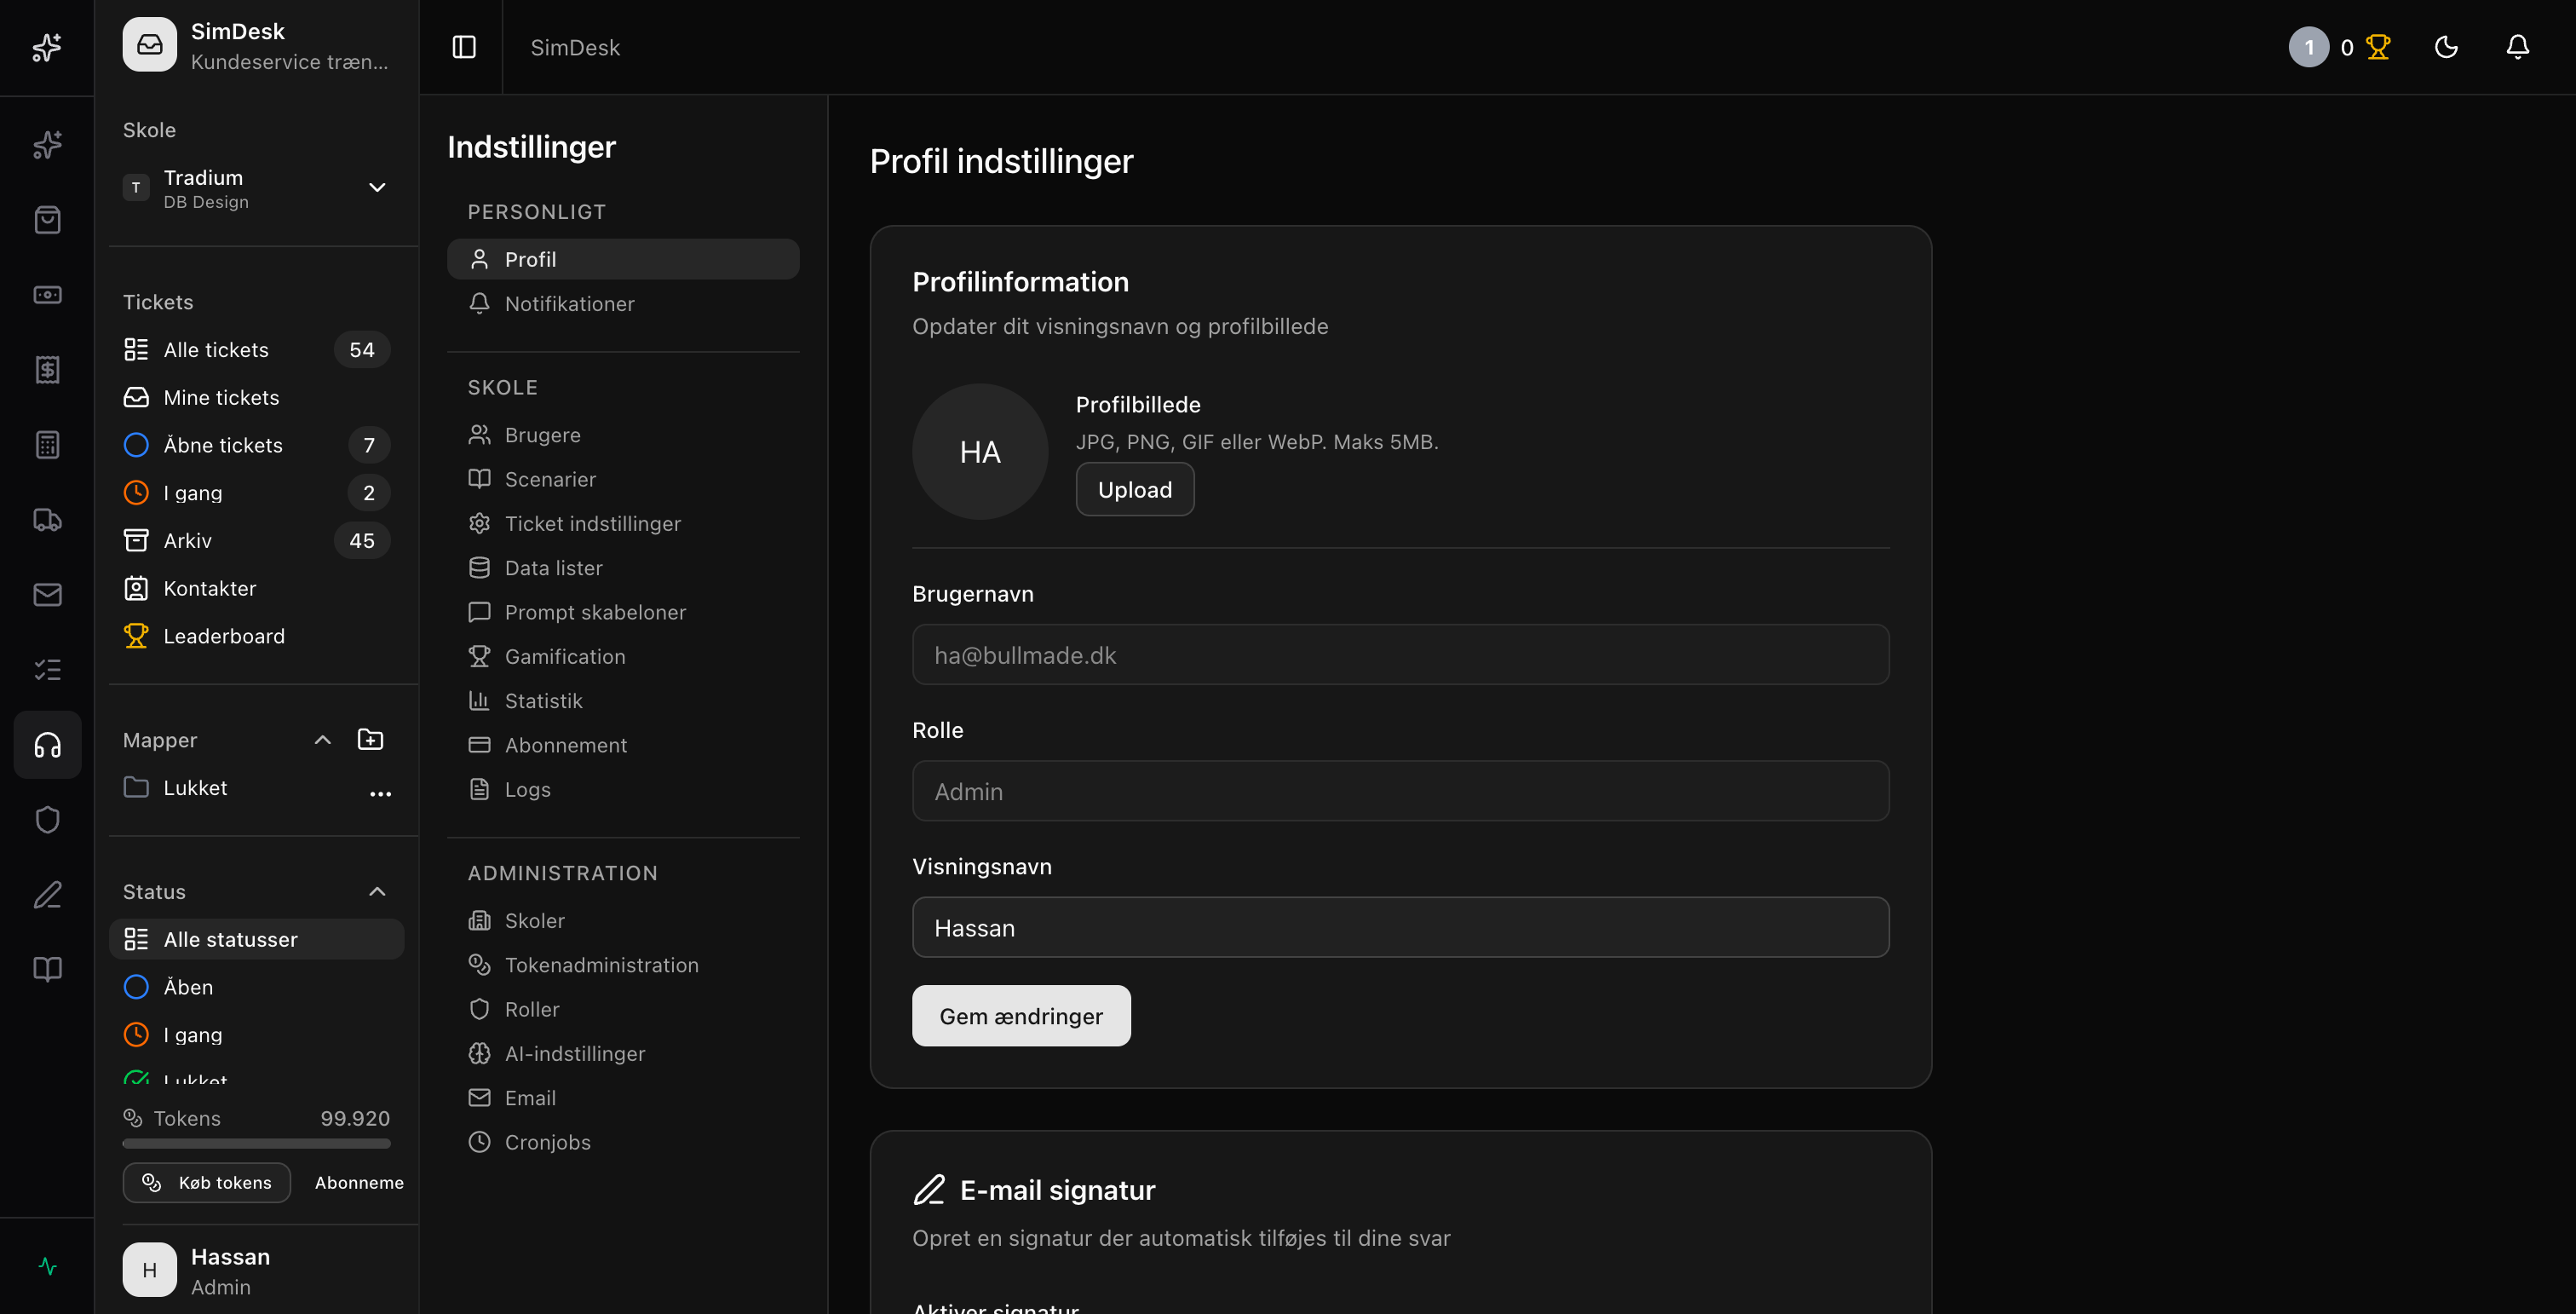Toggle the sidebar panel icon in header
The width and height of the screenshot is (2576, 1314).
click(464, 47)
